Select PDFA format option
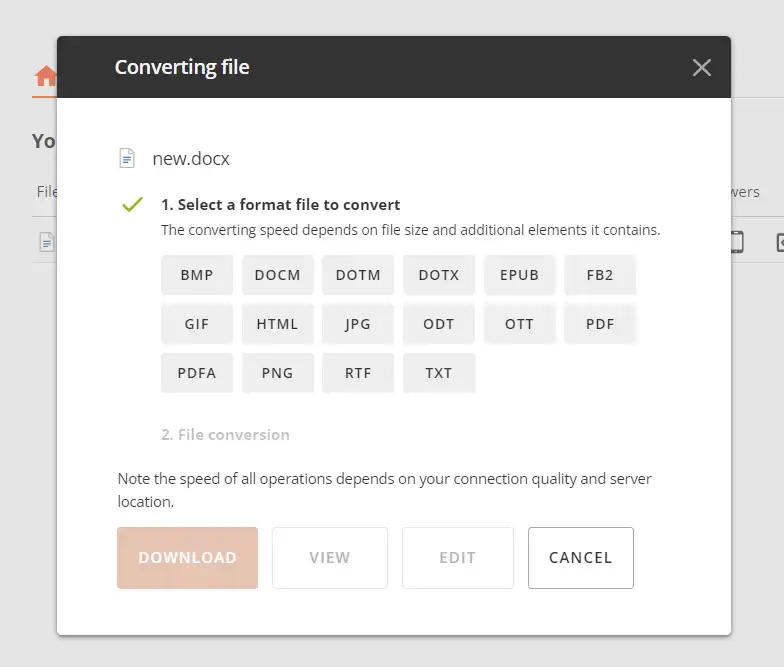784x667 pixels. coord(197,373)
